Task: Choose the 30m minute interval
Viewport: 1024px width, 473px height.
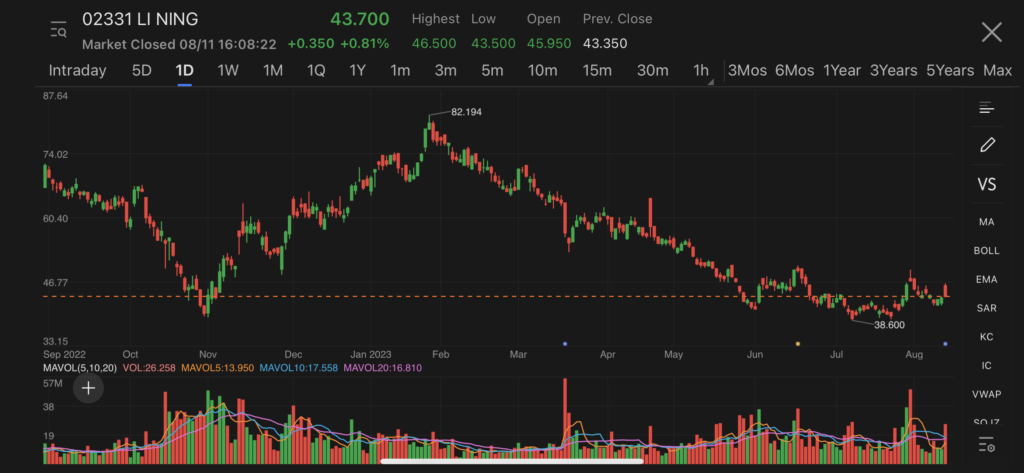Action: pyautogui.click(x=652, y=71)
